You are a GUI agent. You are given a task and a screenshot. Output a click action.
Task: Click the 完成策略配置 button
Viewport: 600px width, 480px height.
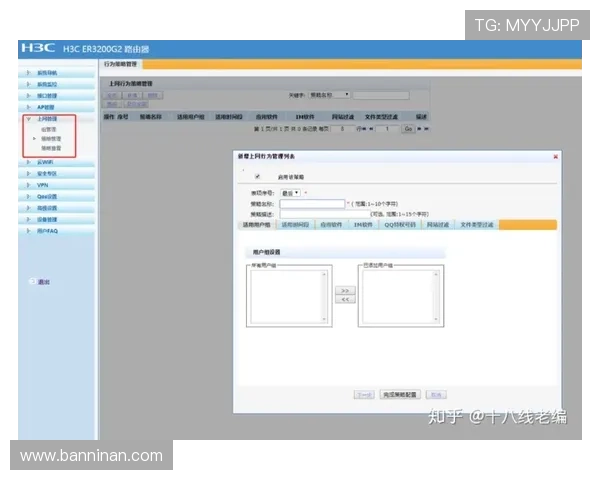[402, 394]
